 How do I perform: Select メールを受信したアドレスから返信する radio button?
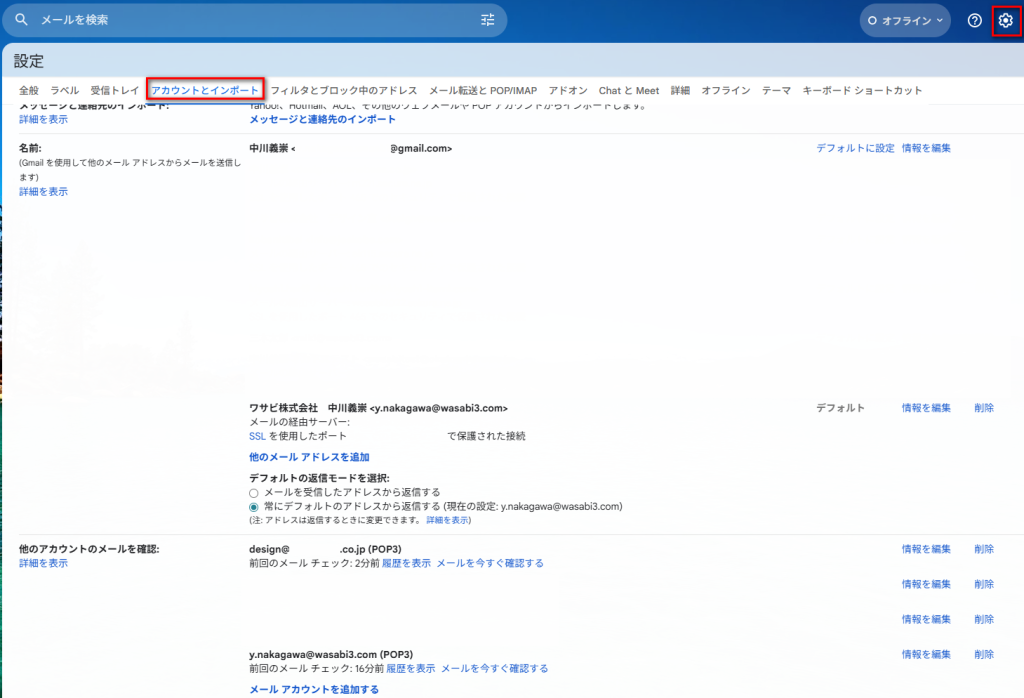point(254,492)
